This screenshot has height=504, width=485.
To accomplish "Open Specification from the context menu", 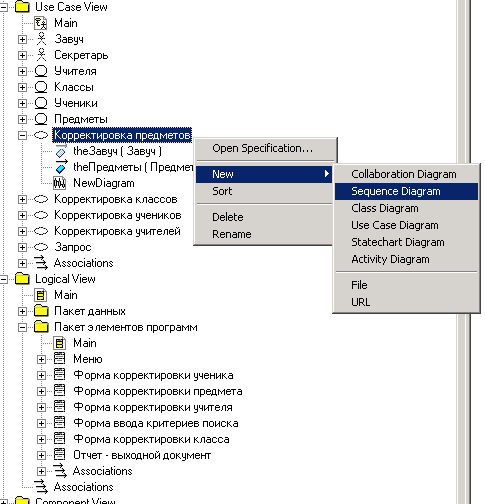I will click(x=263, y=148).
